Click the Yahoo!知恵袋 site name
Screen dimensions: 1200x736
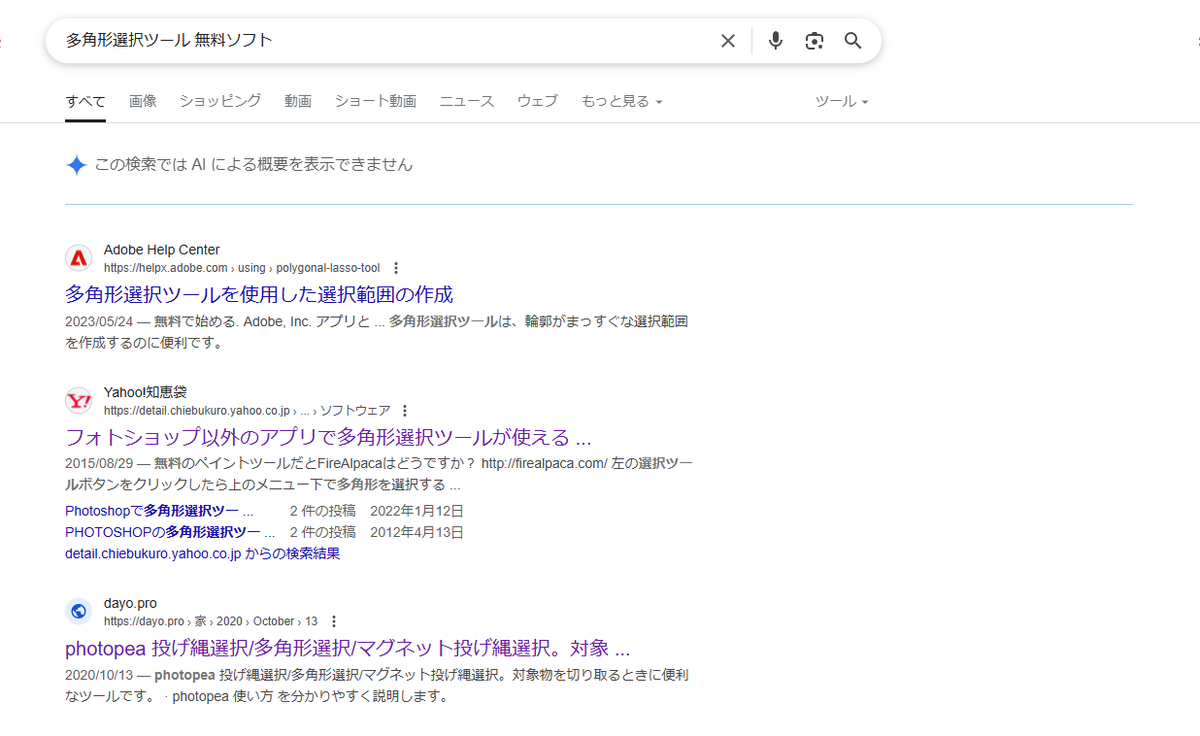pyautogui.click(x=145, y=392)
